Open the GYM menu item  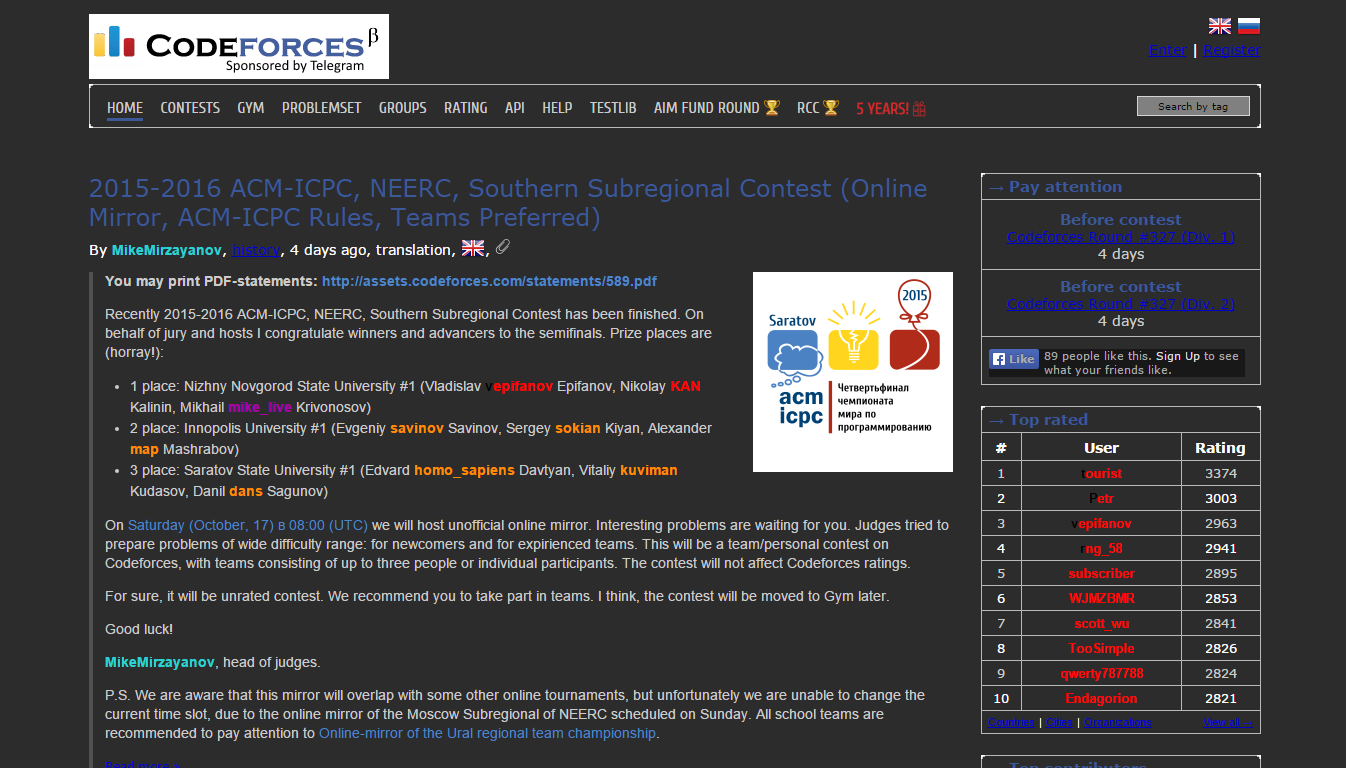click(251, 108)
